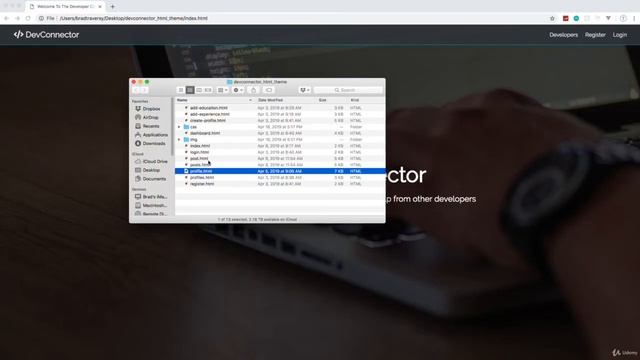This screenshot has height=360, width=640.
Task: Go back in the Finder window
Action: tap(136, 90)
